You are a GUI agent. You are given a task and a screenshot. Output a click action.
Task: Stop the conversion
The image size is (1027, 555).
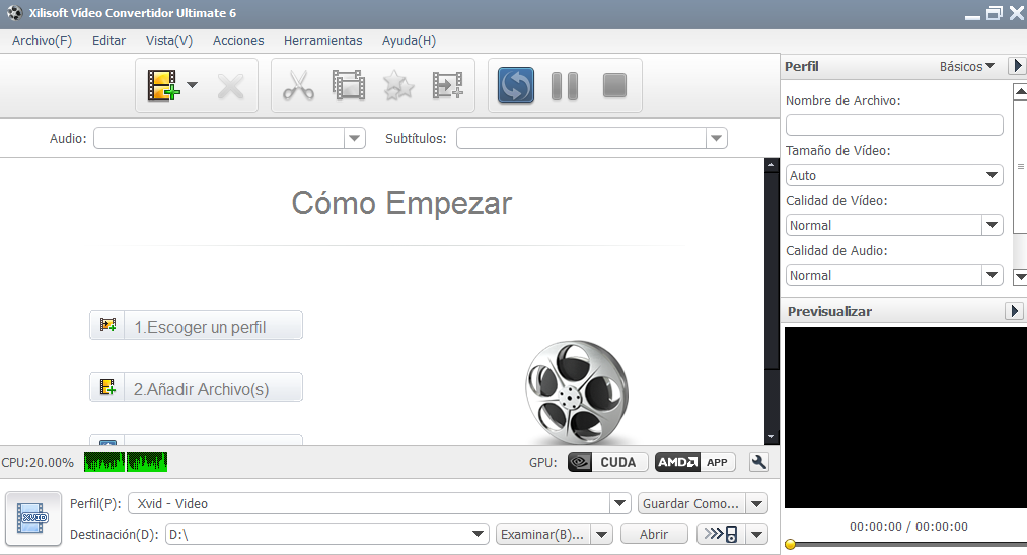click(x=615, y=85)
